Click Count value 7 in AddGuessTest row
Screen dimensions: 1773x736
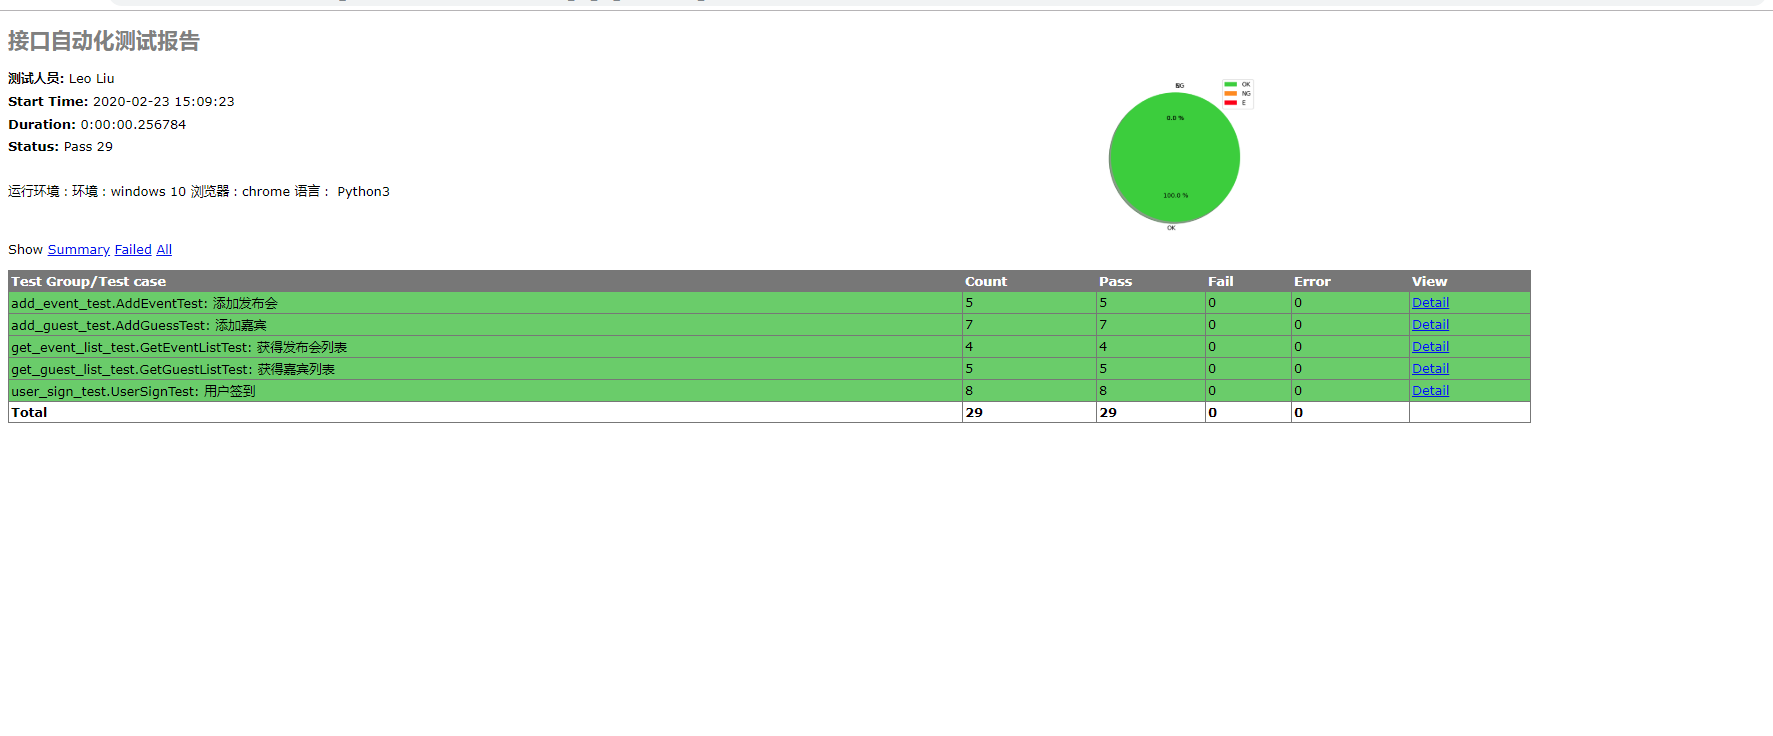click(969, 325)
